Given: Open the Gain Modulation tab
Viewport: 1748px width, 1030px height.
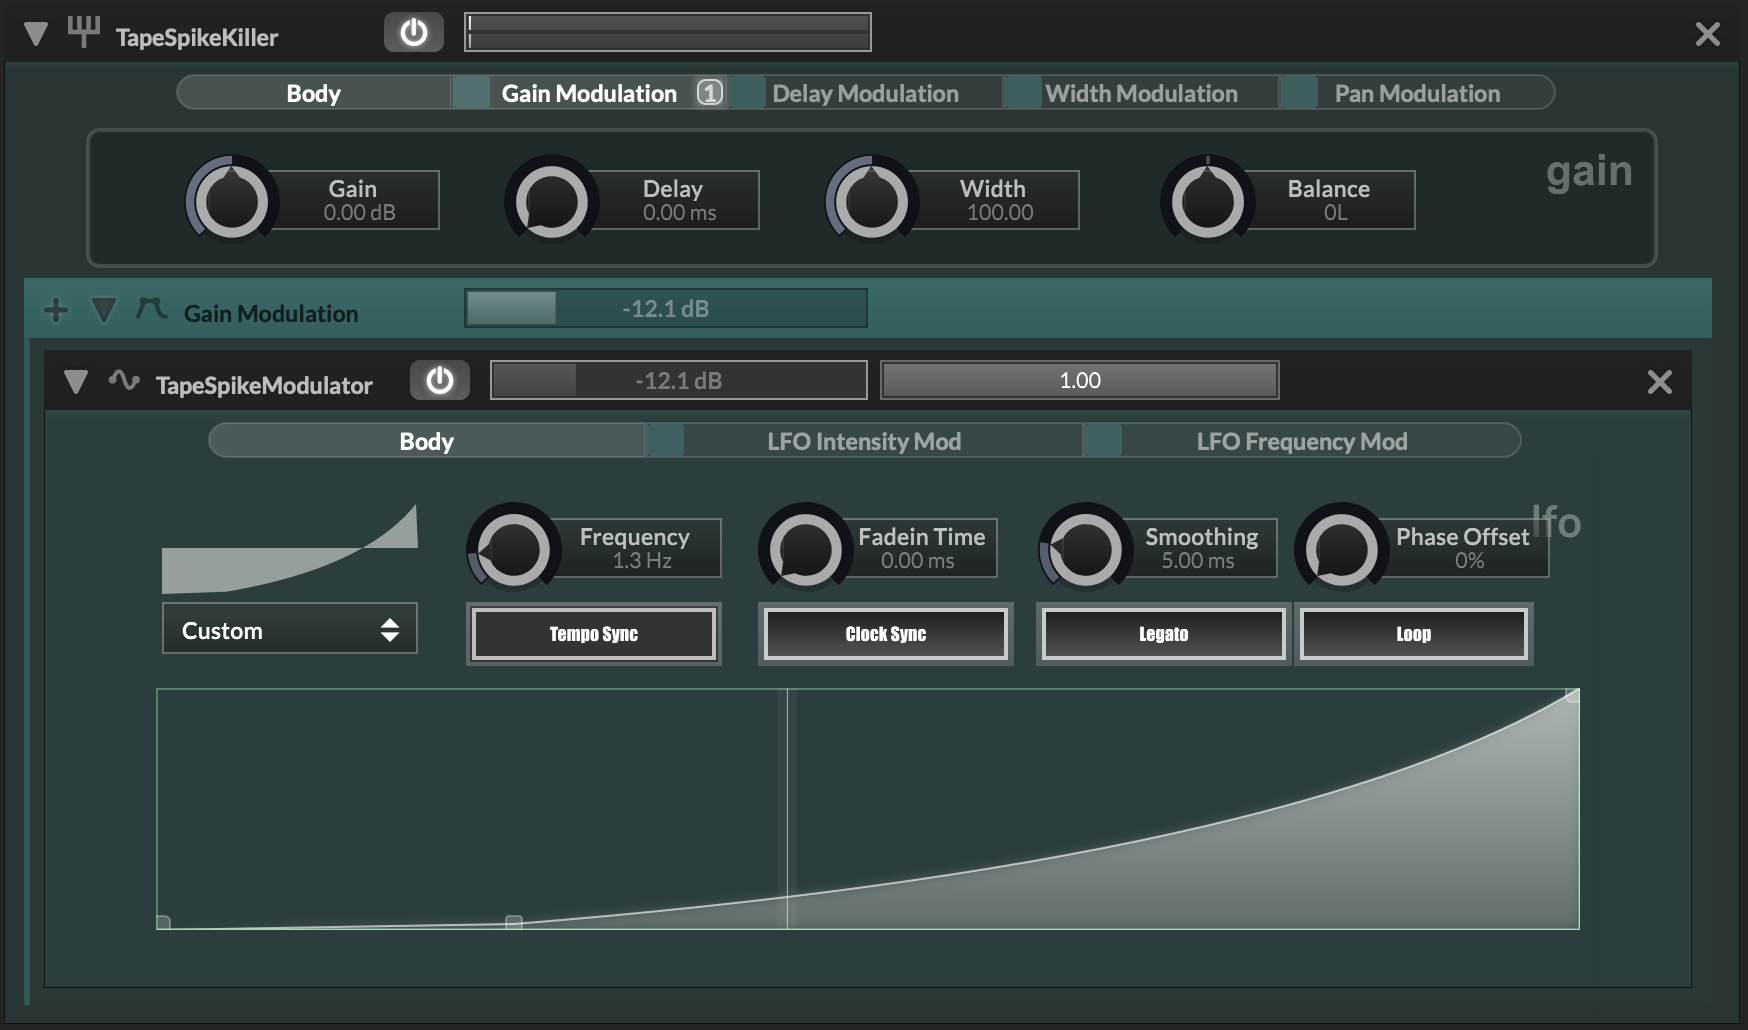Looking at the screenshot, I should tap(589, 93).
